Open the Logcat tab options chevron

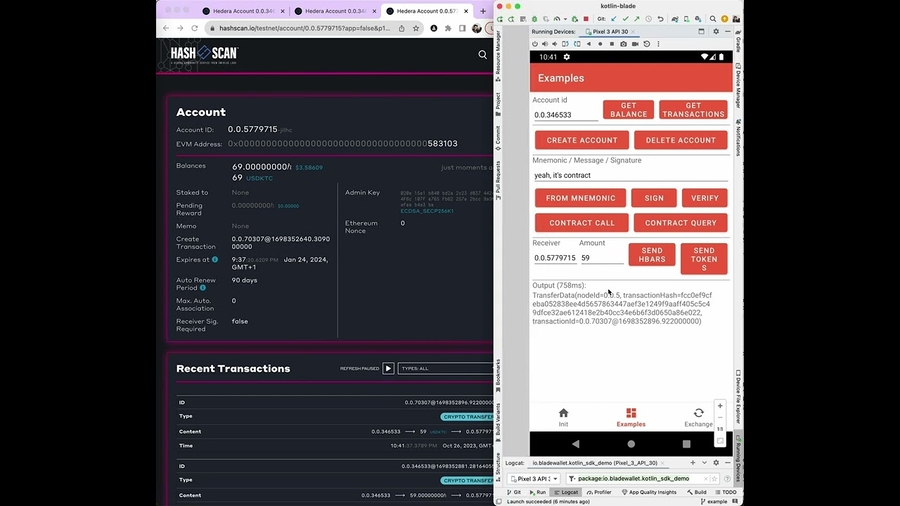click(x=704, y=463)
